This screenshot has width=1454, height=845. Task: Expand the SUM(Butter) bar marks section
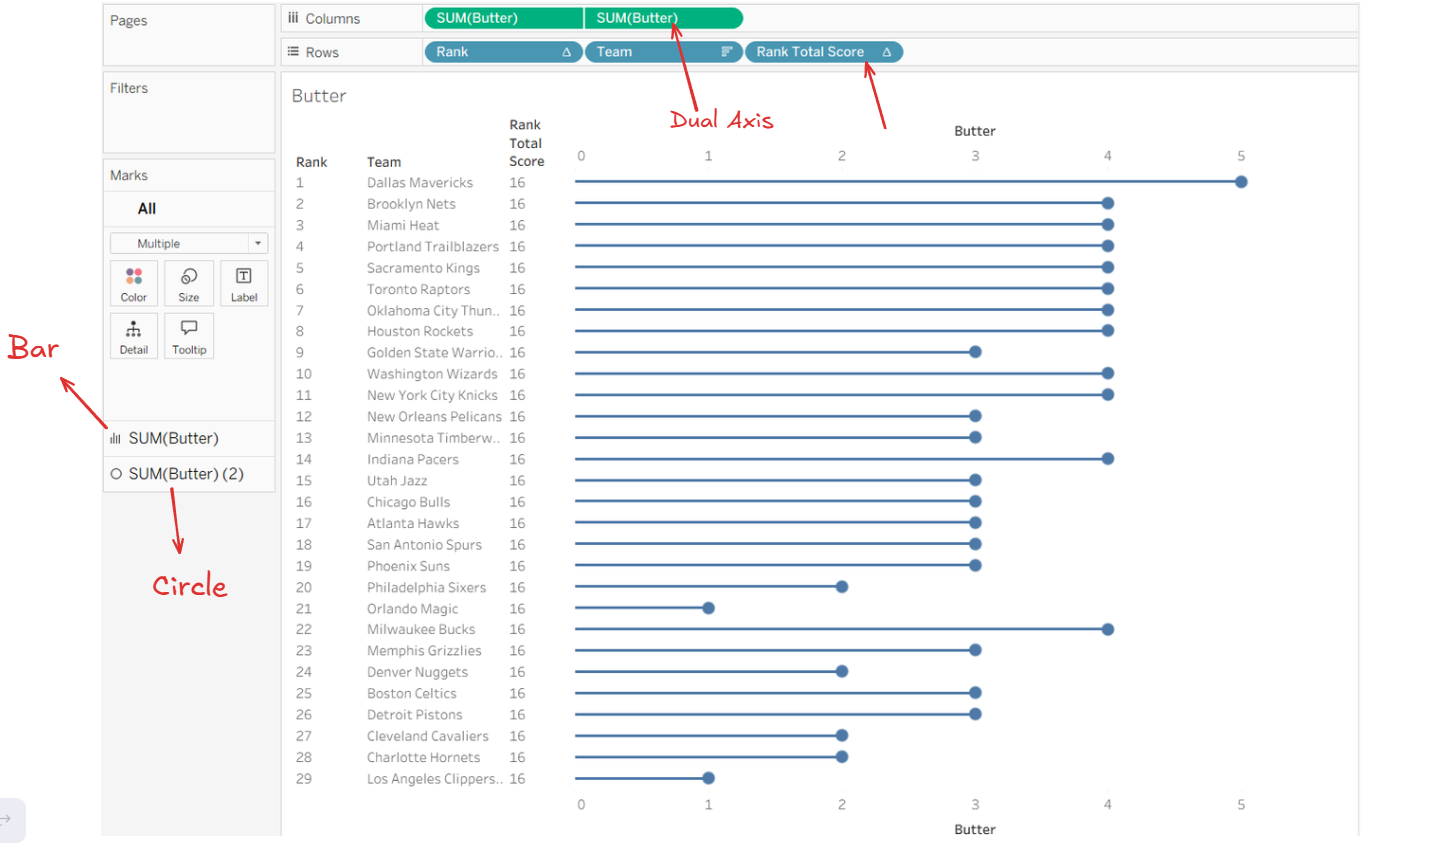(x=173, y=438)
